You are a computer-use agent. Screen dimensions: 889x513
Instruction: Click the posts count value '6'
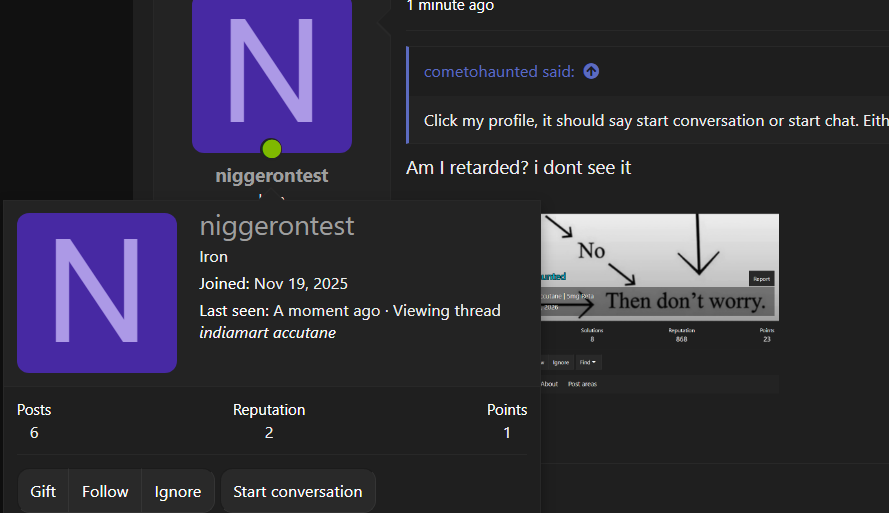[34, 433]
